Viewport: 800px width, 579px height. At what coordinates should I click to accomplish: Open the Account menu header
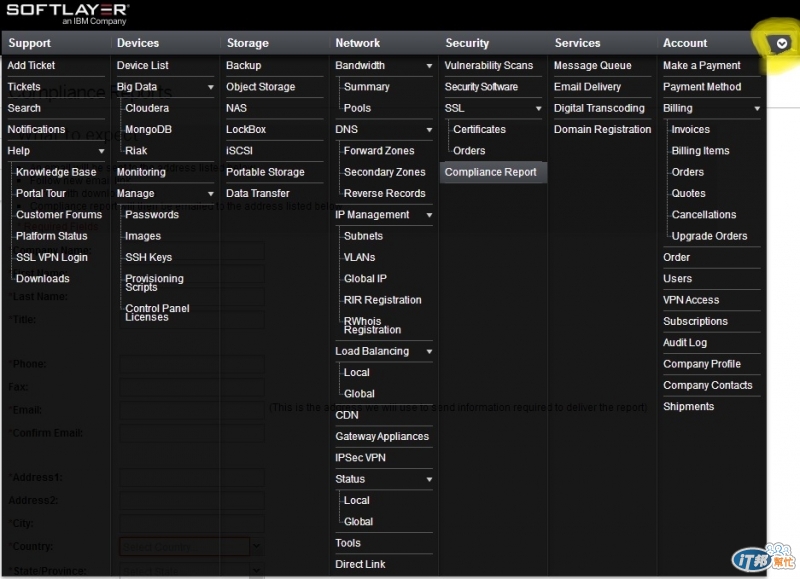point(685,43)
